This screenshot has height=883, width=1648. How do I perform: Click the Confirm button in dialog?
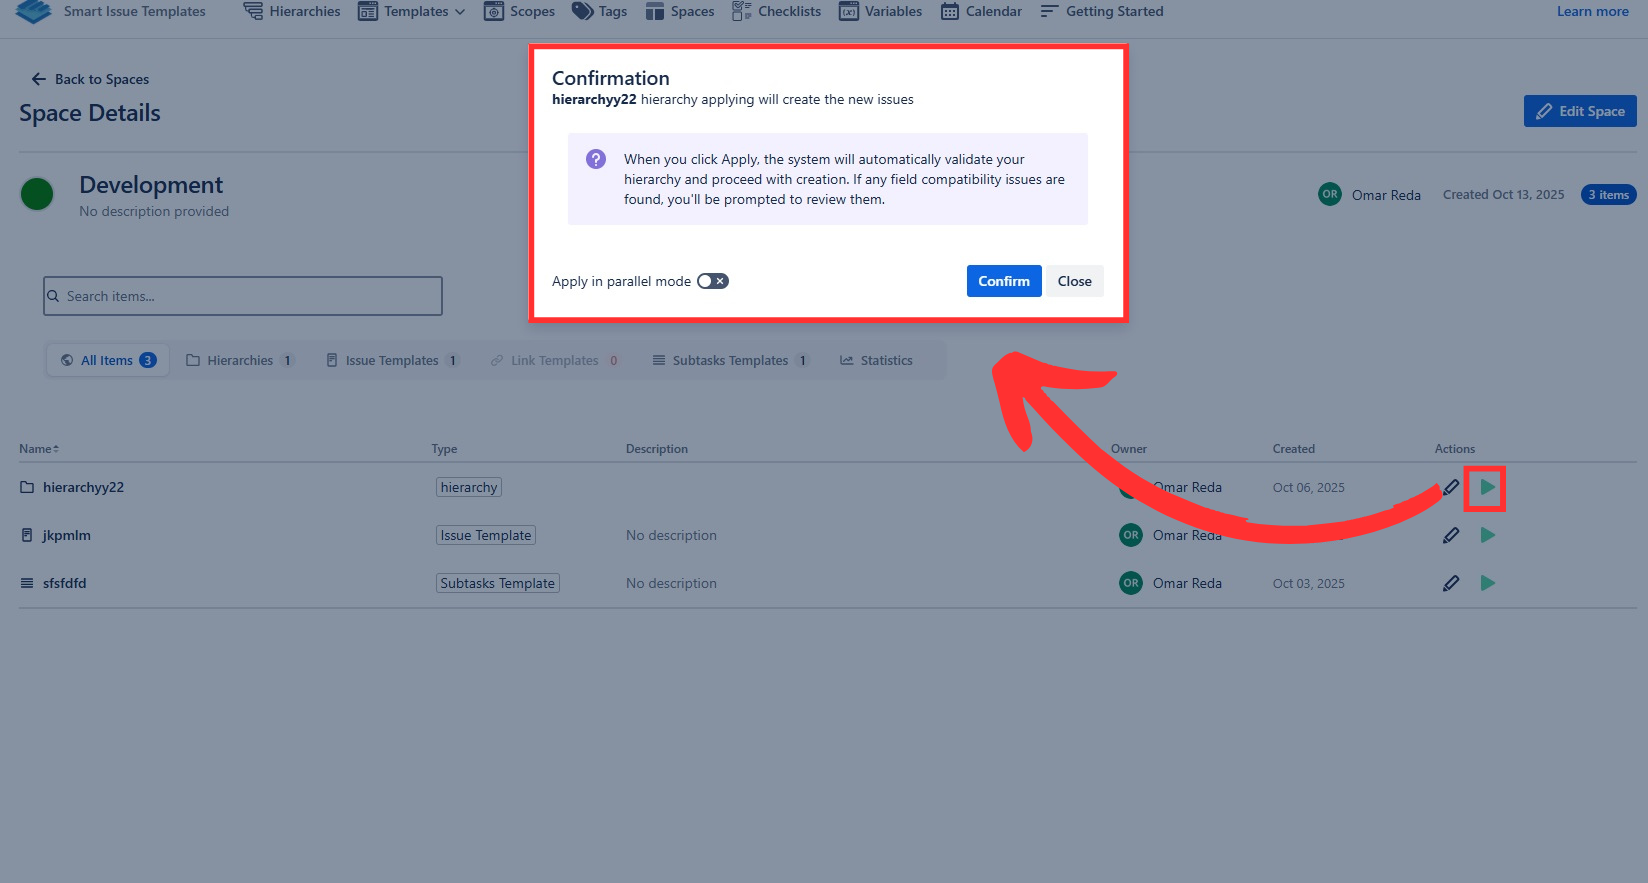click(1003, 281)
